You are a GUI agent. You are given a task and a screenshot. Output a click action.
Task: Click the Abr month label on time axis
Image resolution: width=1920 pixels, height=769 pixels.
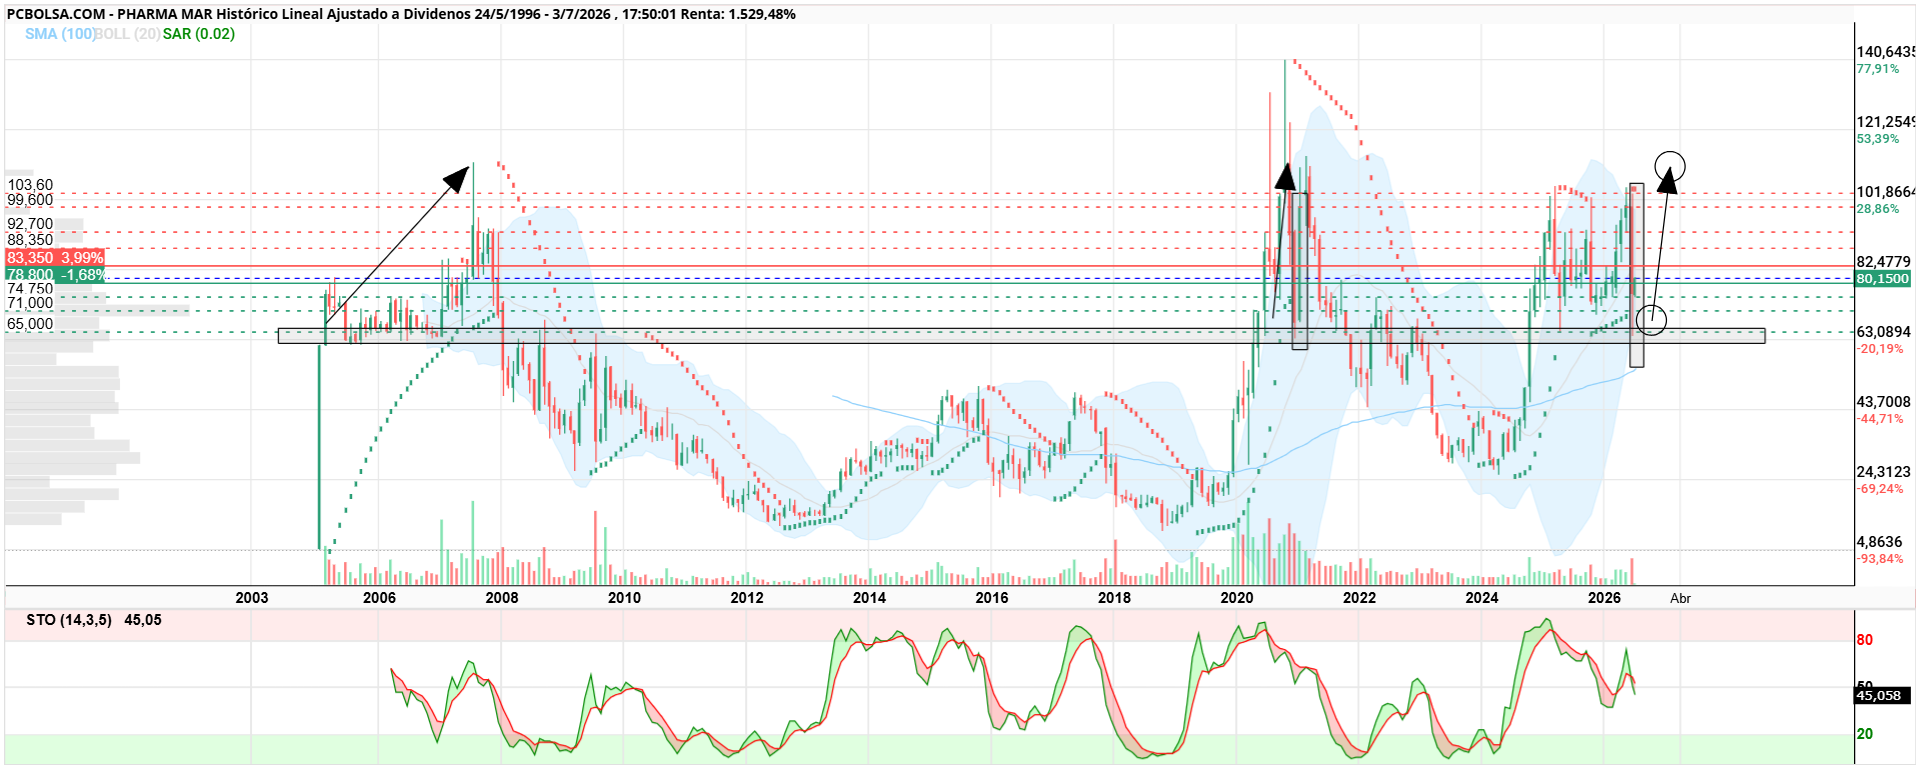pyautogui.click(x=1681, y=598)
